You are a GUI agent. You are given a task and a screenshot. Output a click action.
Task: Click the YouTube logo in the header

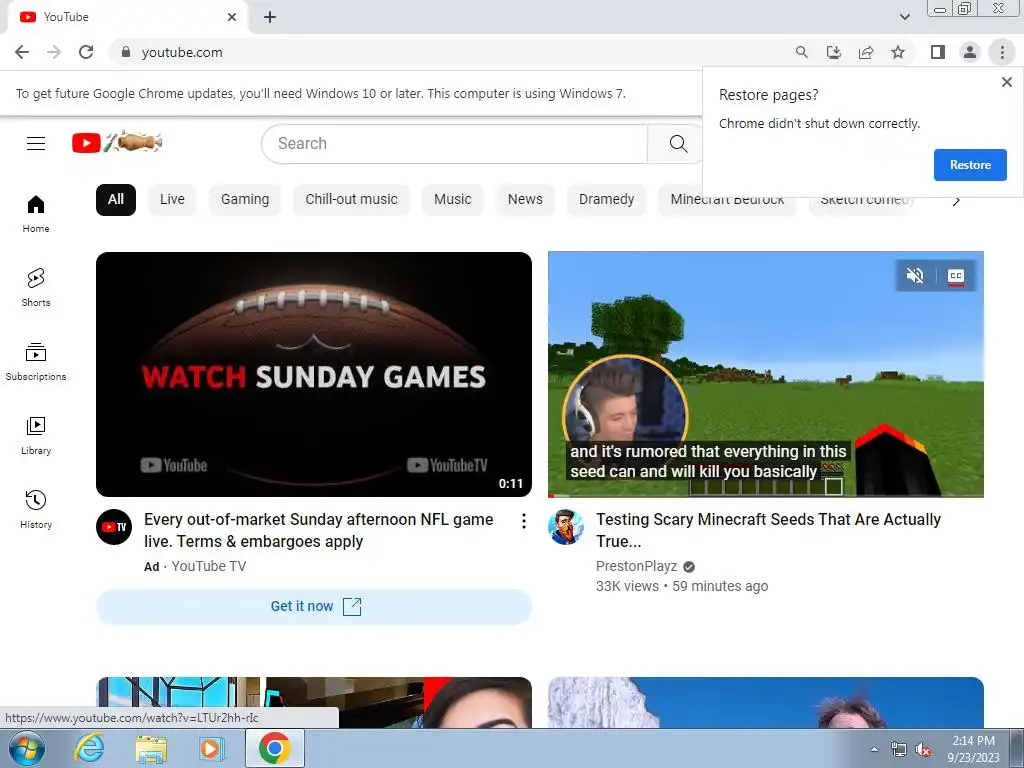(117, 142)
